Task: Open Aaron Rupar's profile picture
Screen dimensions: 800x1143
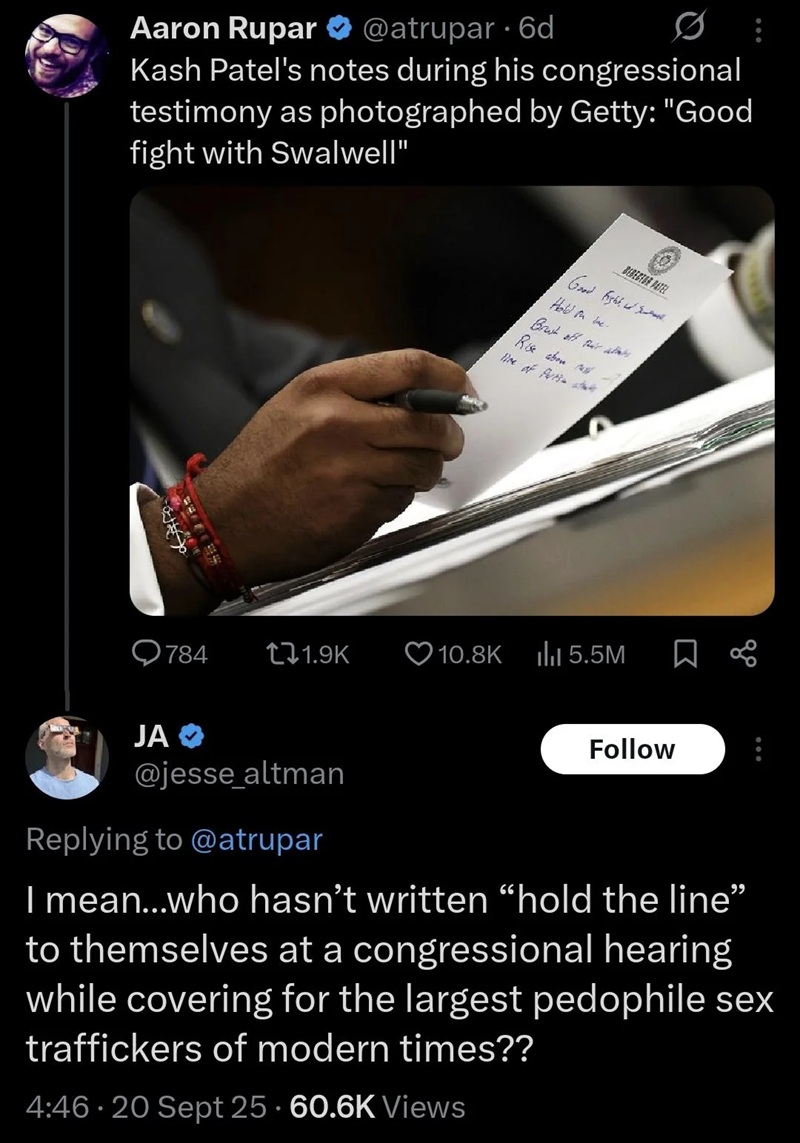Action: point(66,56)
